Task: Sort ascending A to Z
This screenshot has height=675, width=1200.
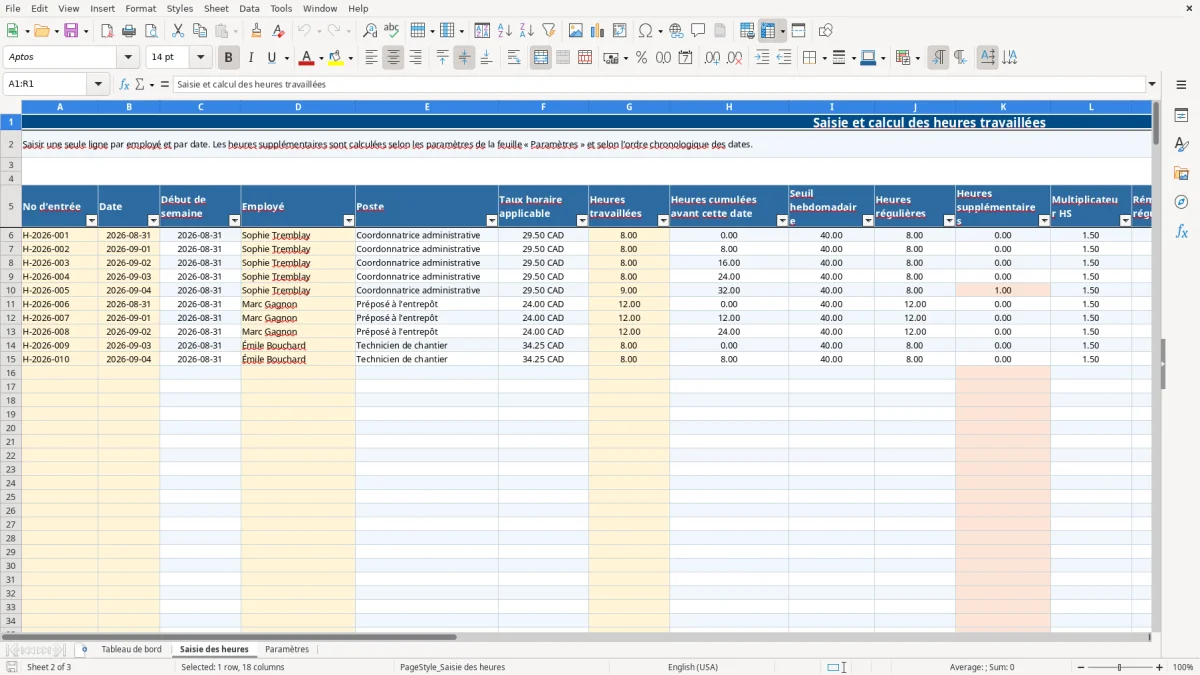Action: [x=505, y=31]
